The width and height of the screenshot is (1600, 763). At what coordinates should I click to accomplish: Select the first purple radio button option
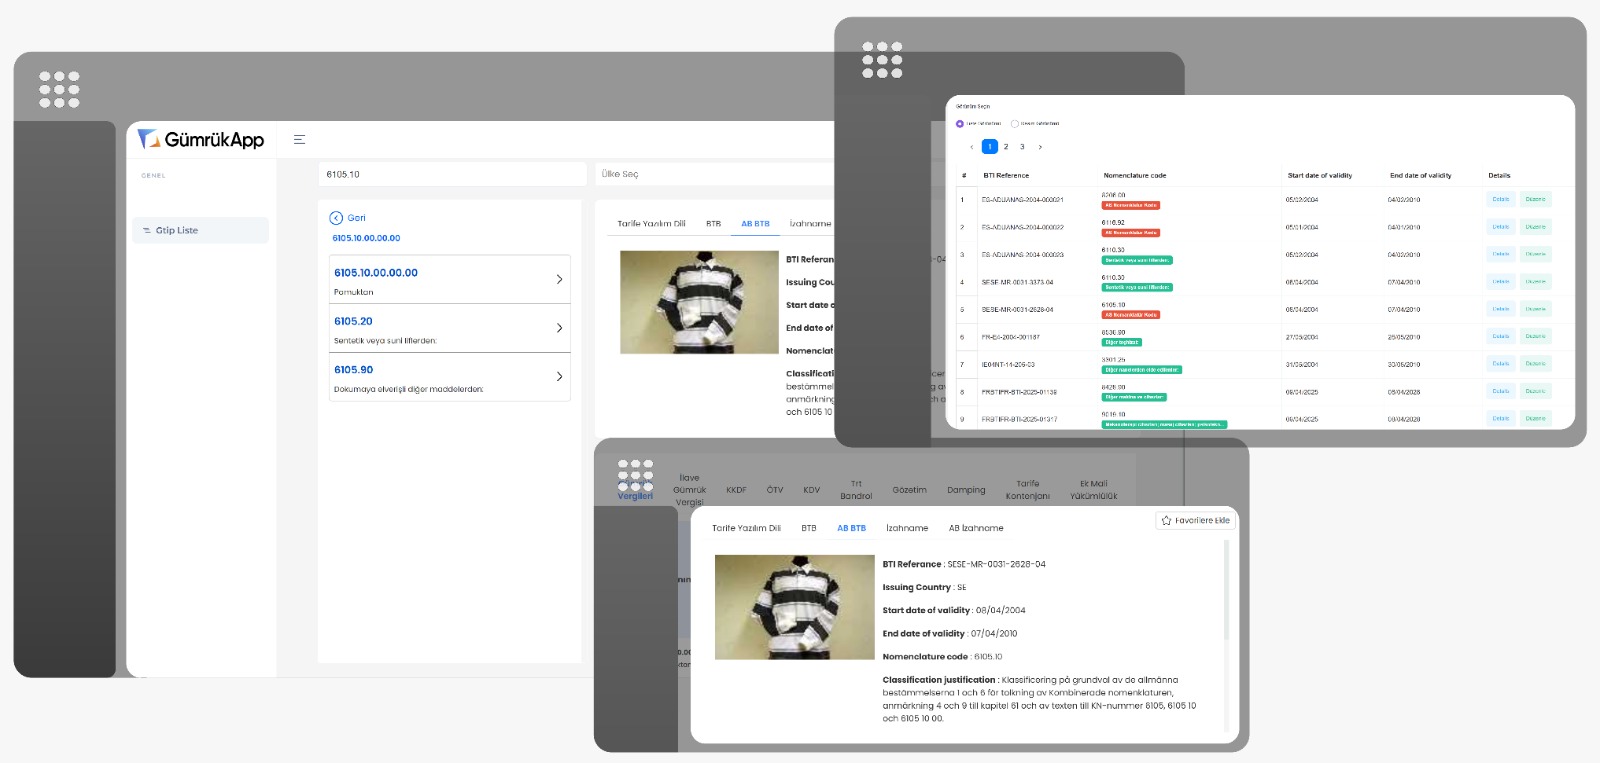960,124
